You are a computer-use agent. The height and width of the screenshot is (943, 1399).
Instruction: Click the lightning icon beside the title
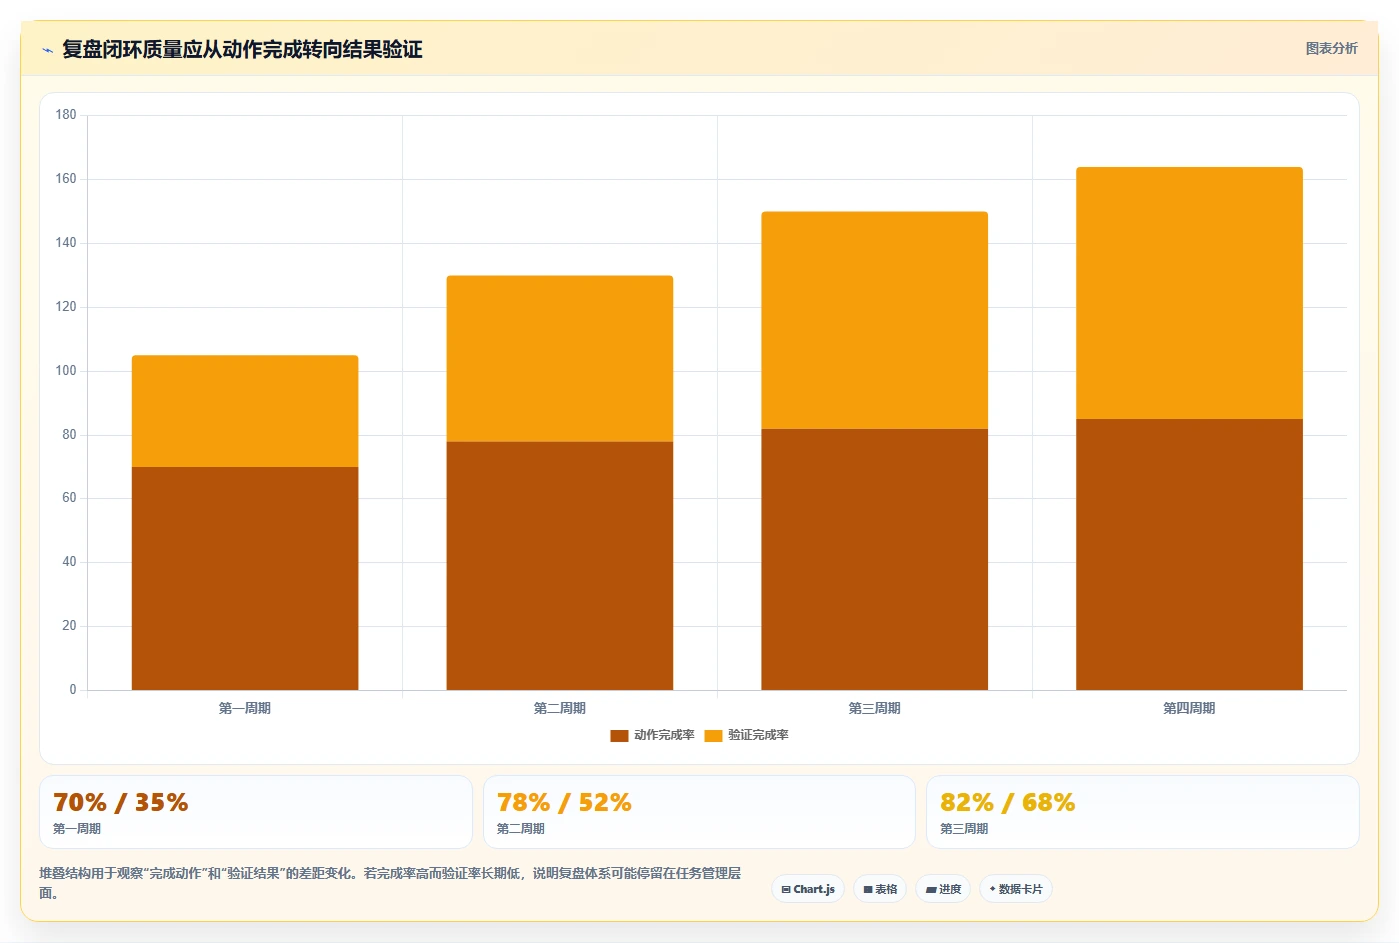47,50
